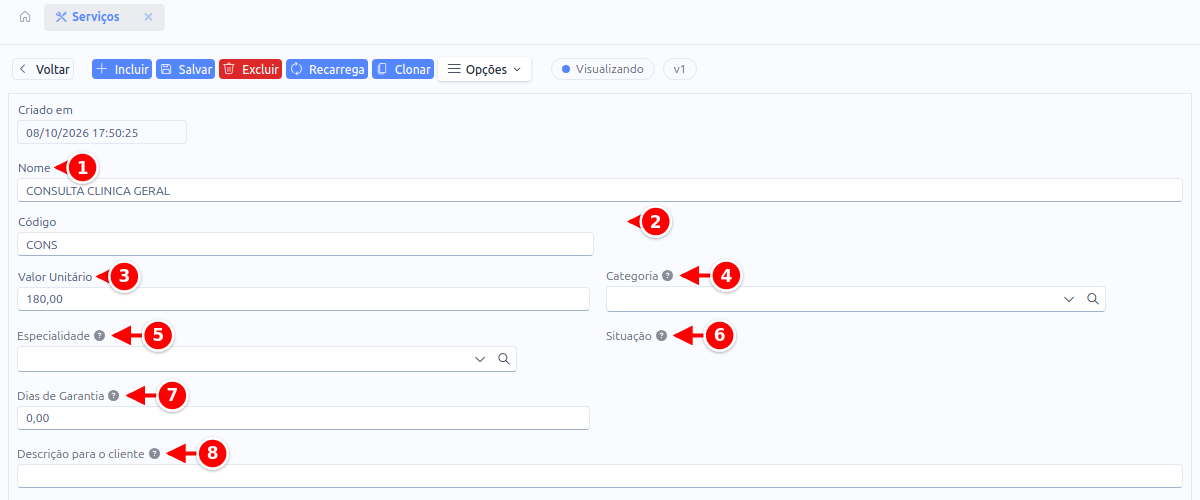Click the Criado em date field
The image size is (1200, 500).
[102, 132]
